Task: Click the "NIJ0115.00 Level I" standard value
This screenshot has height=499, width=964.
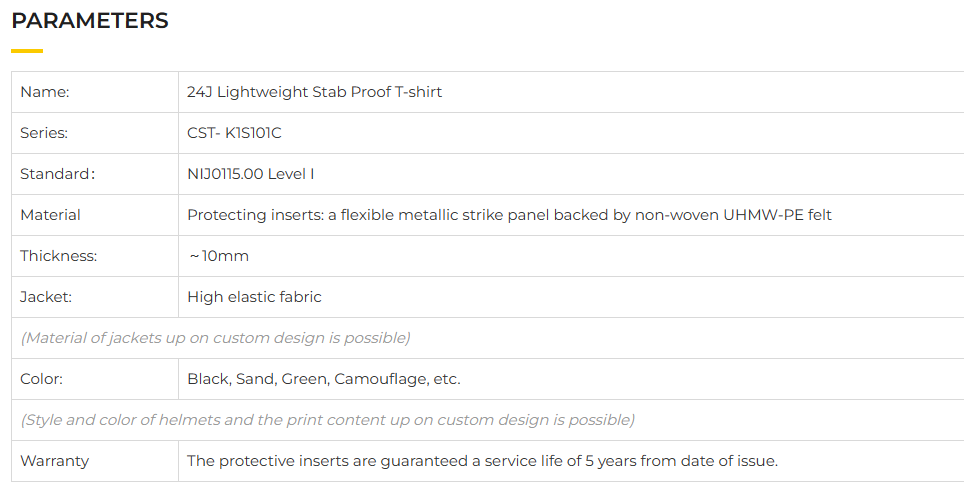Action: tap(250, 174)
